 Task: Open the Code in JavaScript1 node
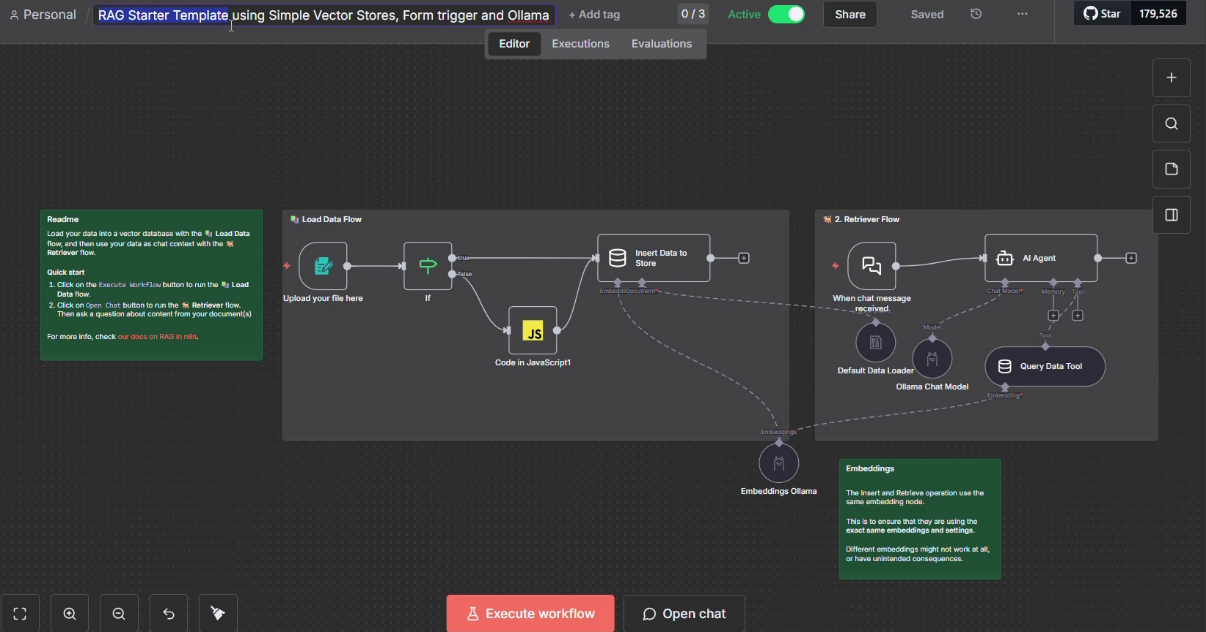[533, 331]
